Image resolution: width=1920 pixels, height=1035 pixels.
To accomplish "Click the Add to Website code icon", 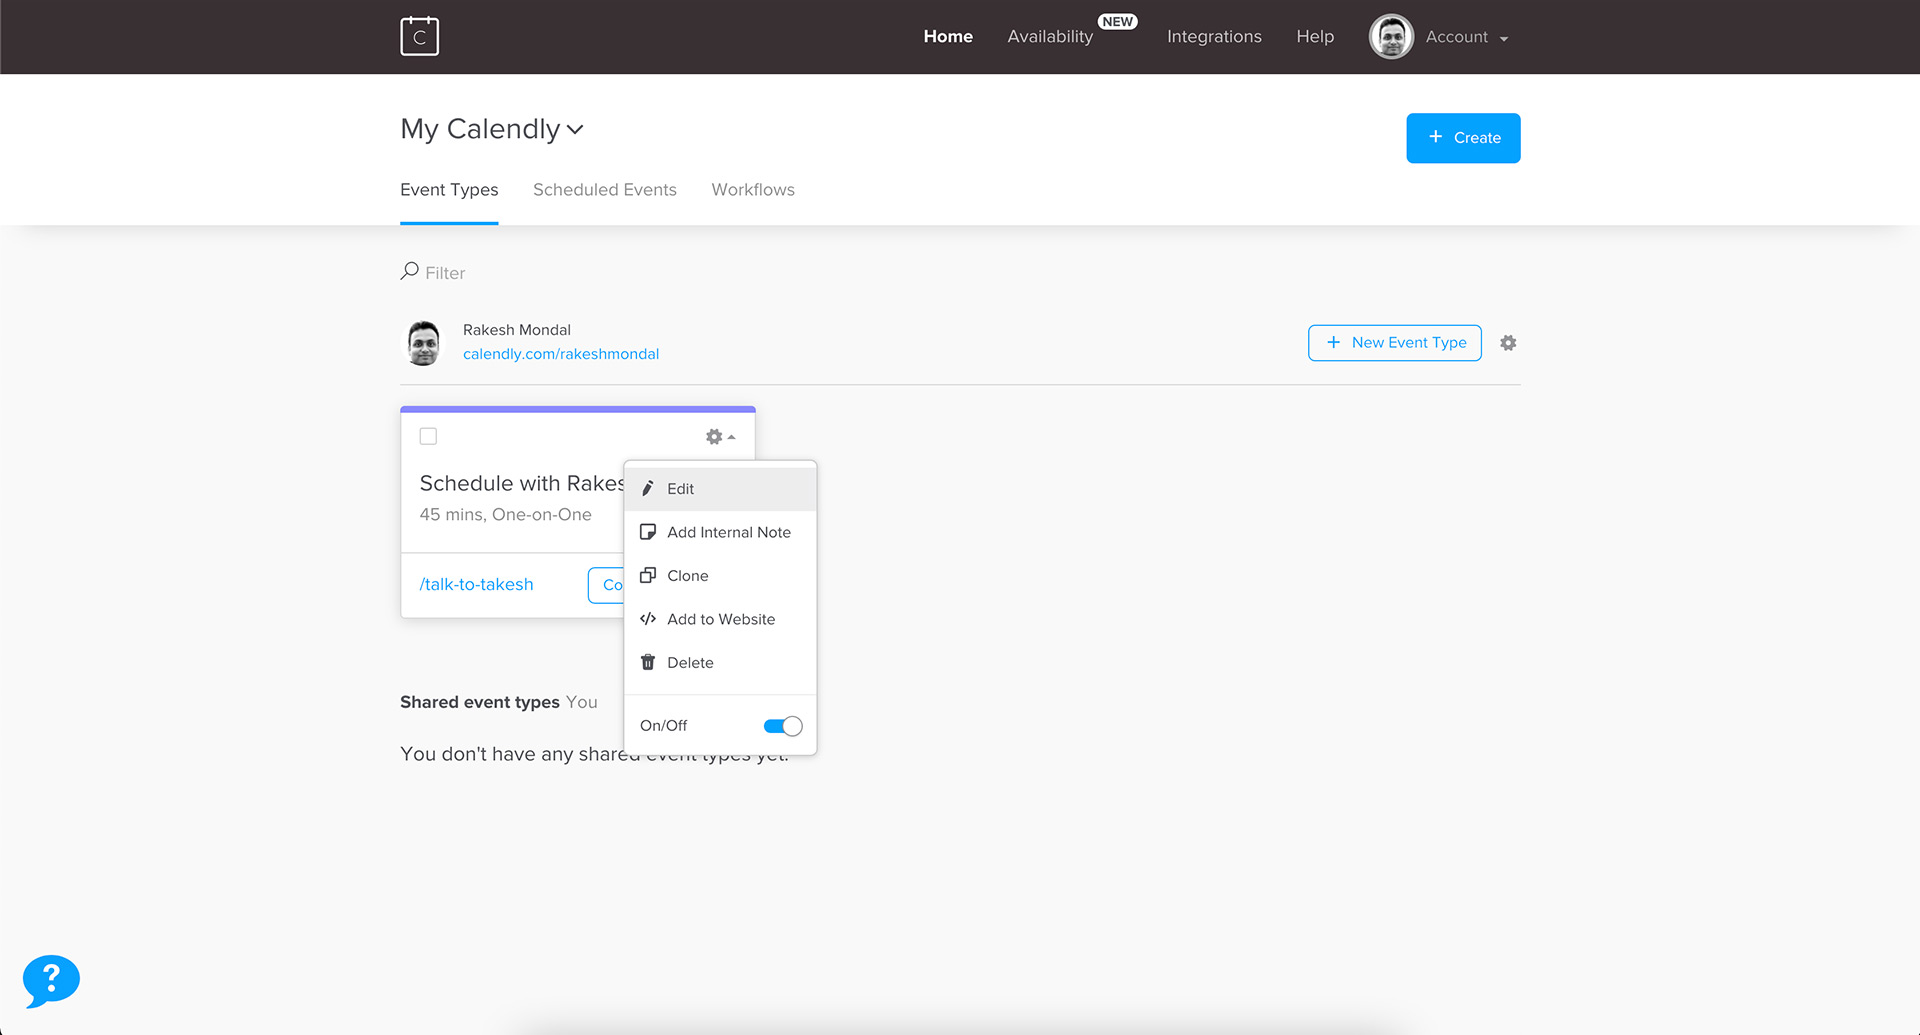I will (x=648, y=619).
